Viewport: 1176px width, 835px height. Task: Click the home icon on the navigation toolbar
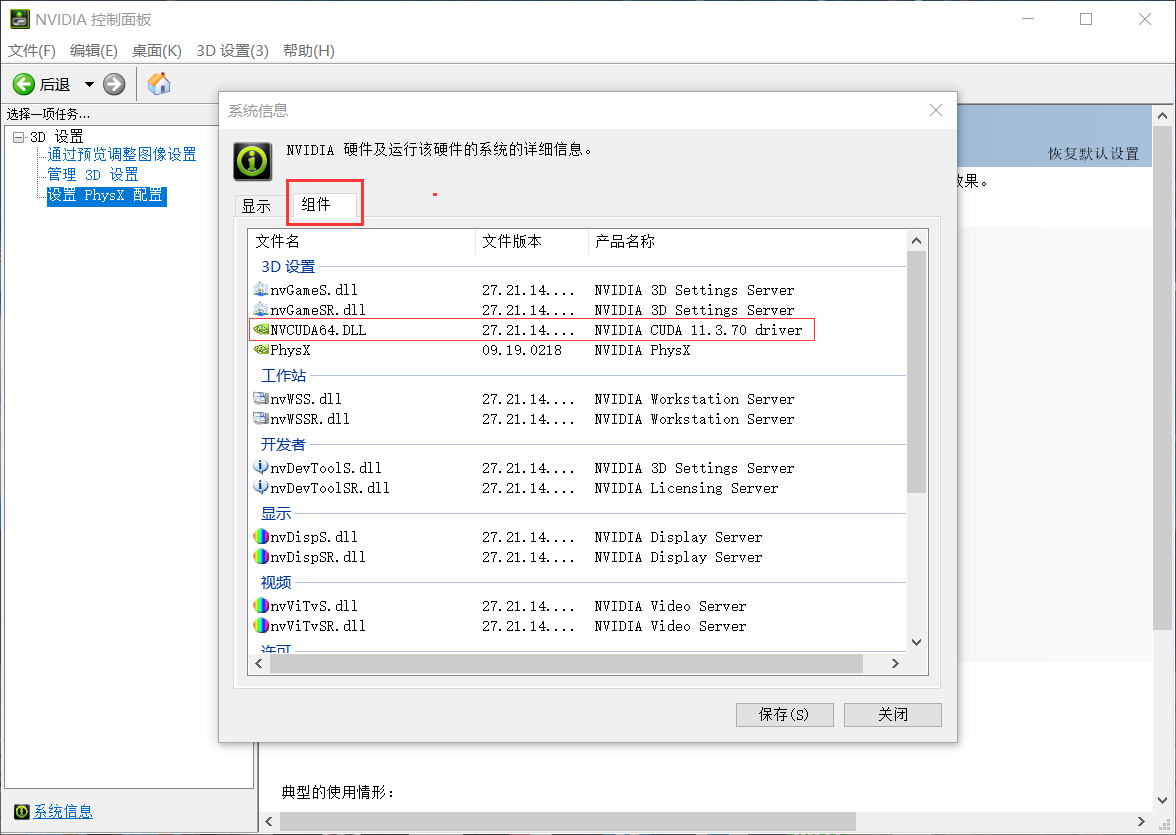(158, 84)
